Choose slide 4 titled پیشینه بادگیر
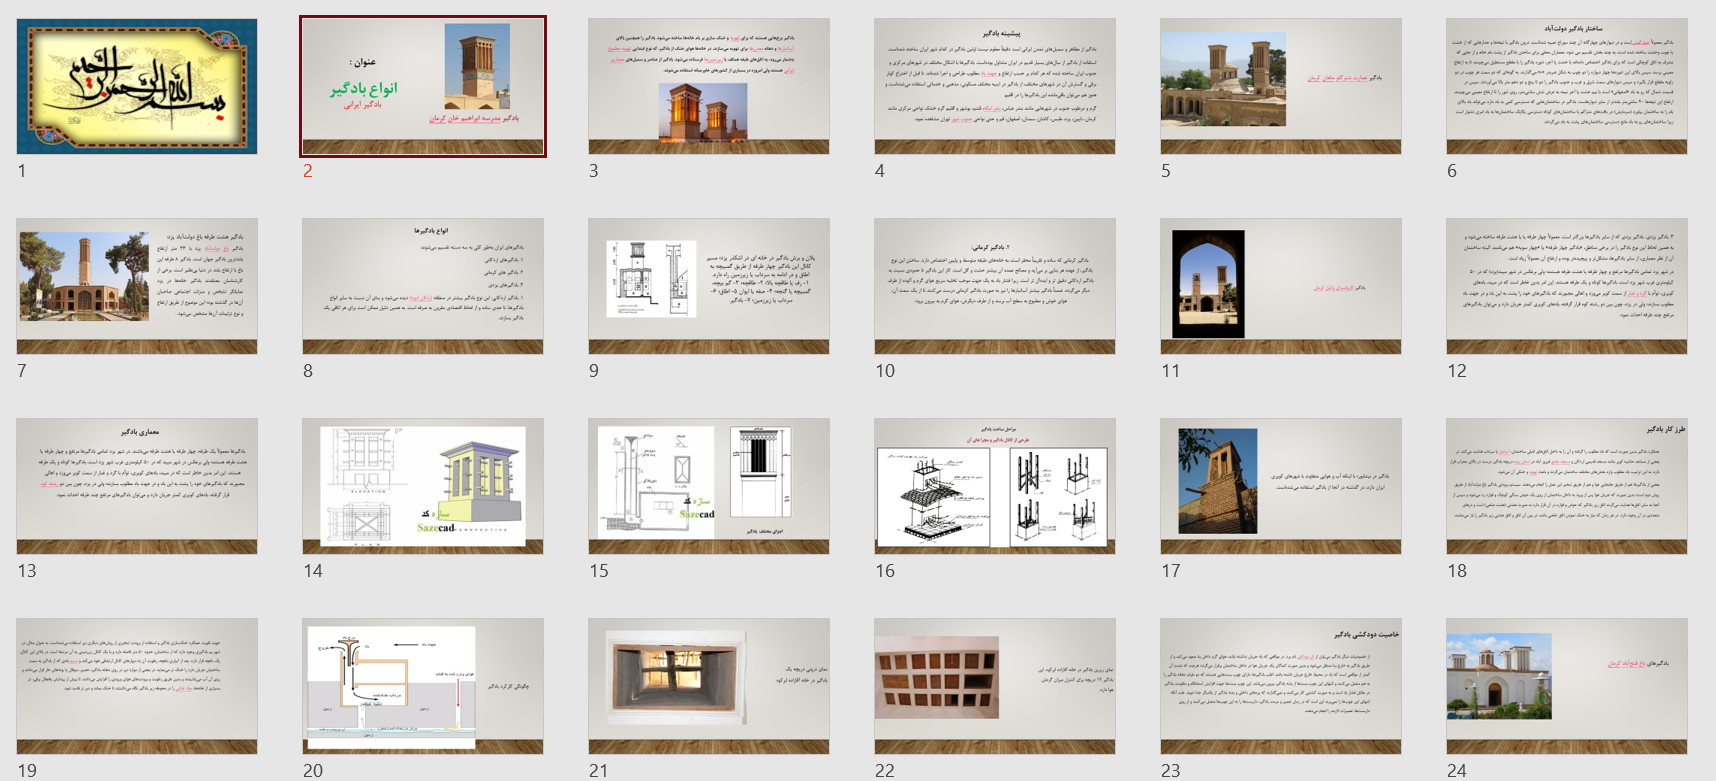 point(995,86)
